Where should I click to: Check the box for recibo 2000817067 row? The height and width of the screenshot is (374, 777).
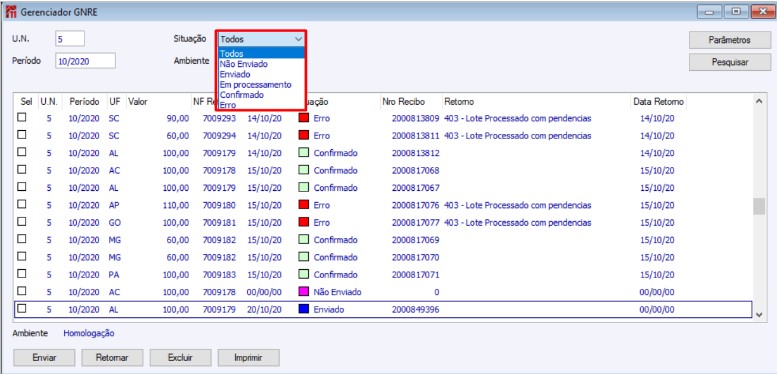22,187
